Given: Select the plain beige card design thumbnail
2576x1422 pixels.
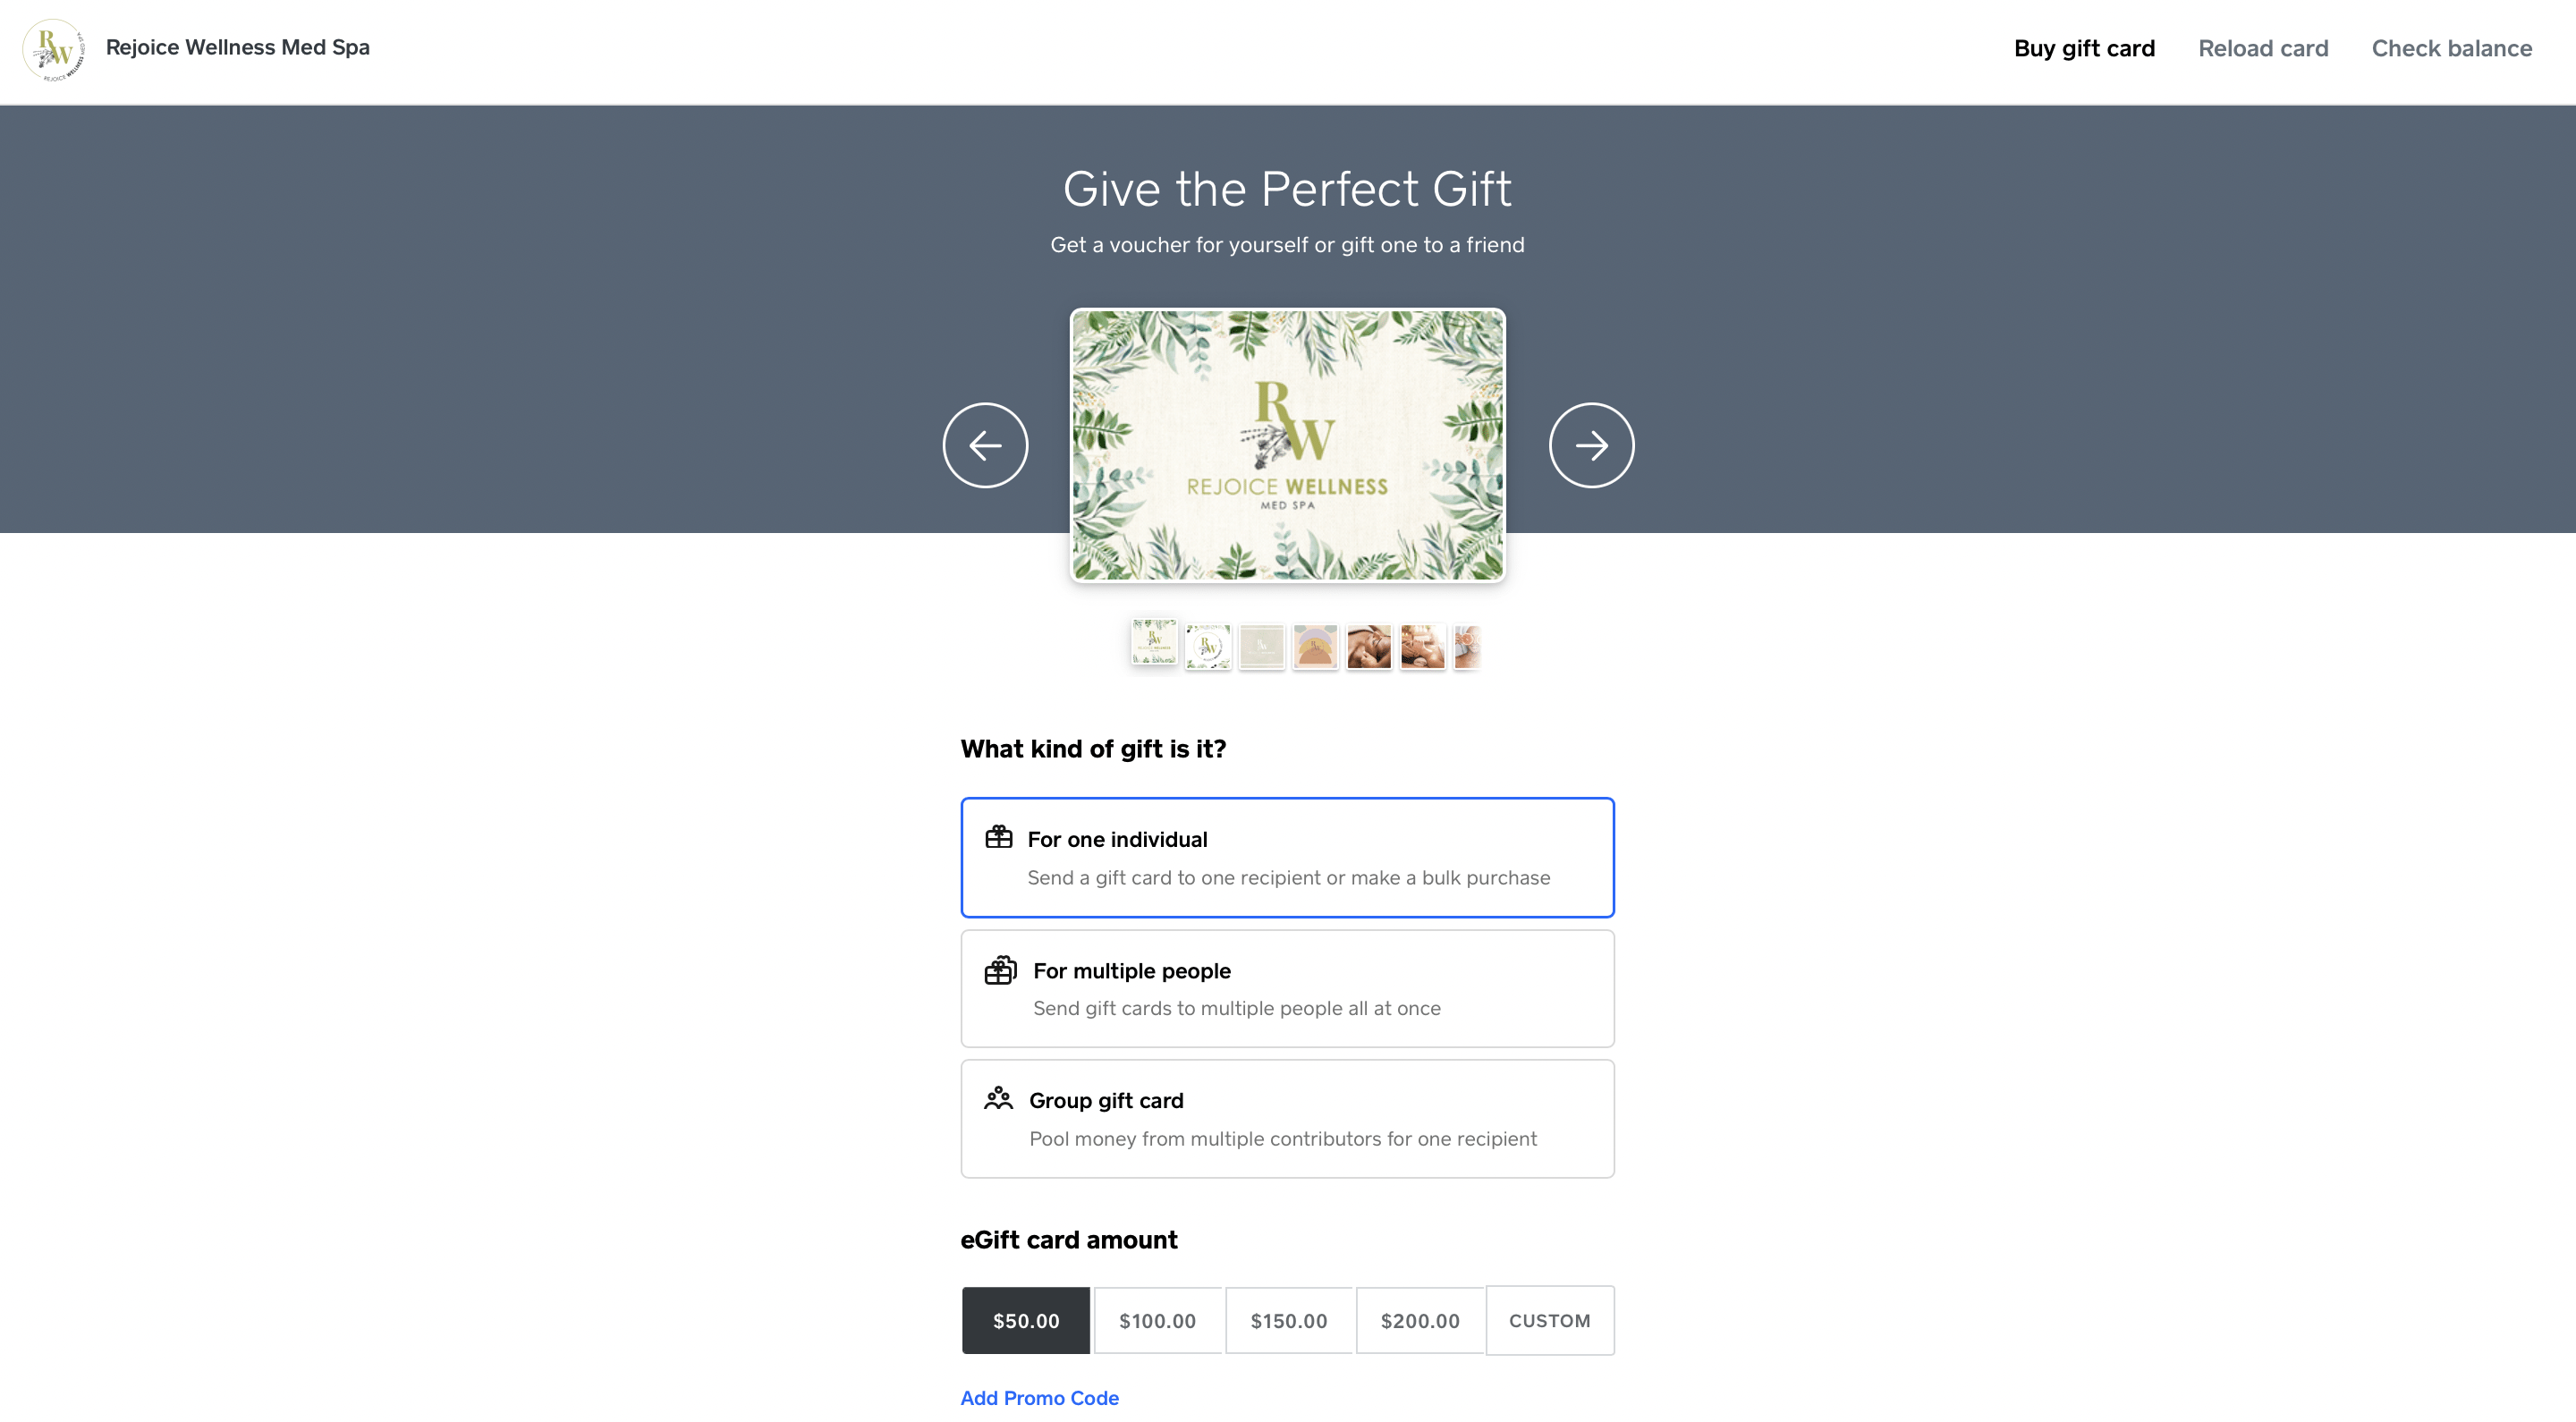Looking at the screenshot, I should tap(1261, 647).
